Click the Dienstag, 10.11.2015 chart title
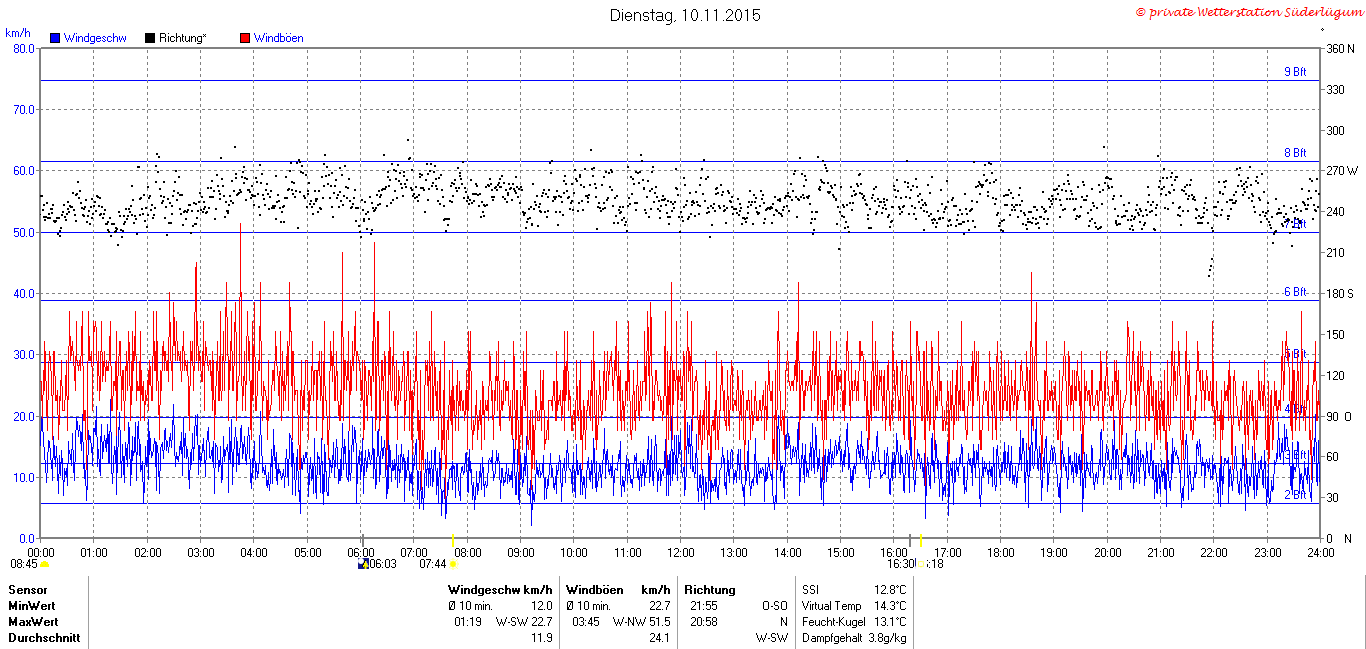This screenshot has width=1366, height=649. tap(685, 15)
